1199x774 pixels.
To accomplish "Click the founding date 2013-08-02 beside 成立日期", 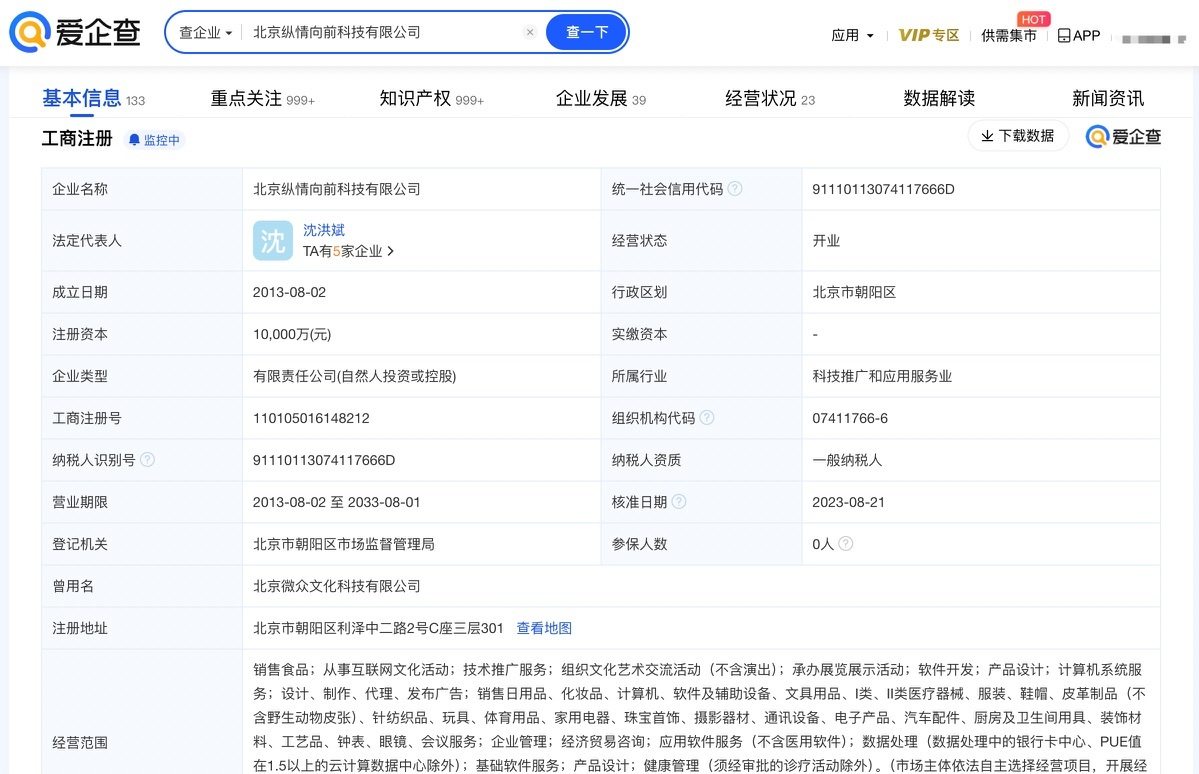I will click(x=289, y=292).
